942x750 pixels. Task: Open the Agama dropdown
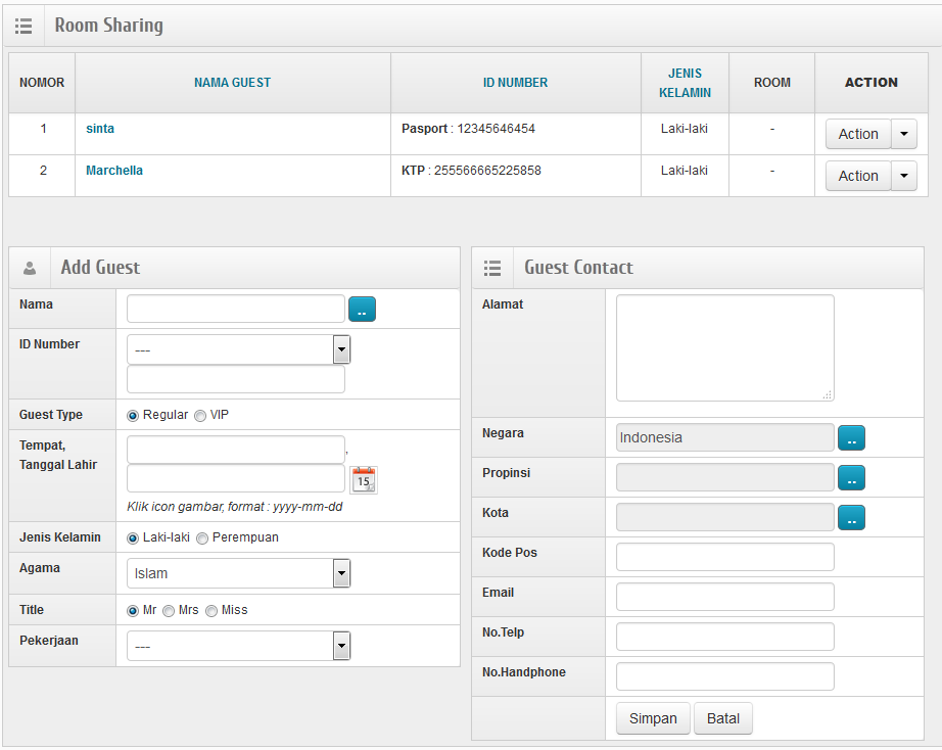pos(341,573)
